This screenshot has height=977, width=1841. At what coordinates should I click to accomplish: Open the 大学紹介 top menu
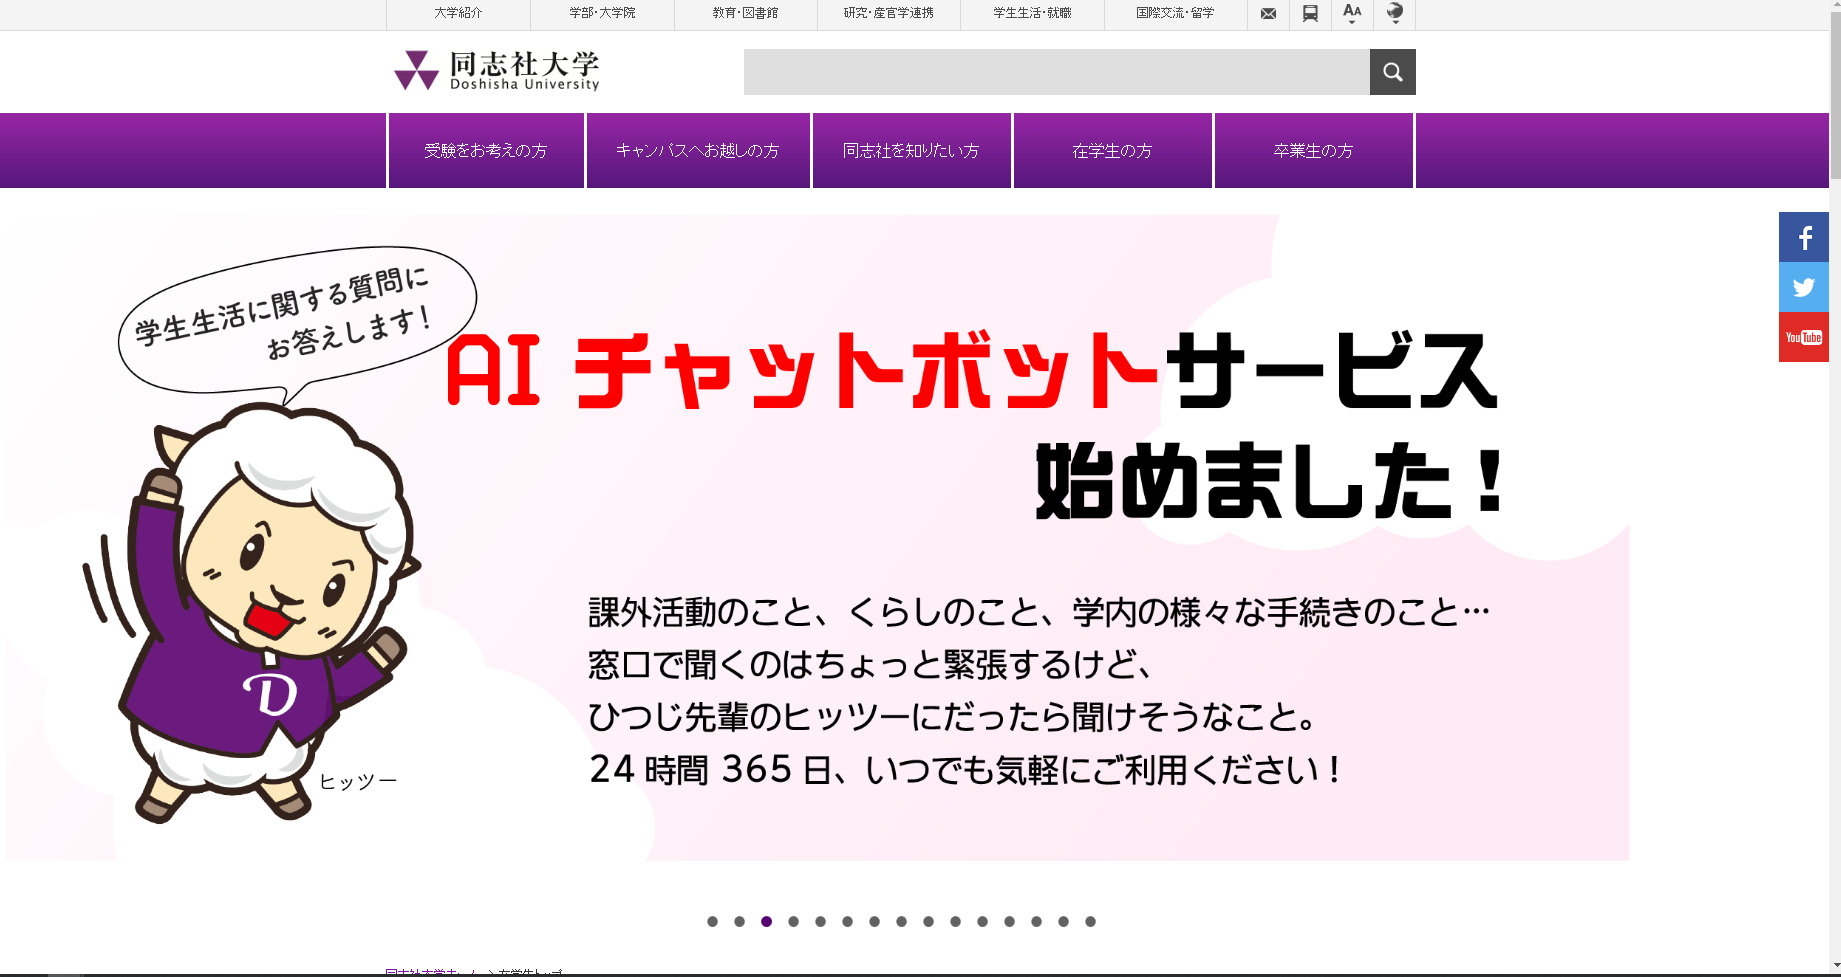(x=458, y=14)
